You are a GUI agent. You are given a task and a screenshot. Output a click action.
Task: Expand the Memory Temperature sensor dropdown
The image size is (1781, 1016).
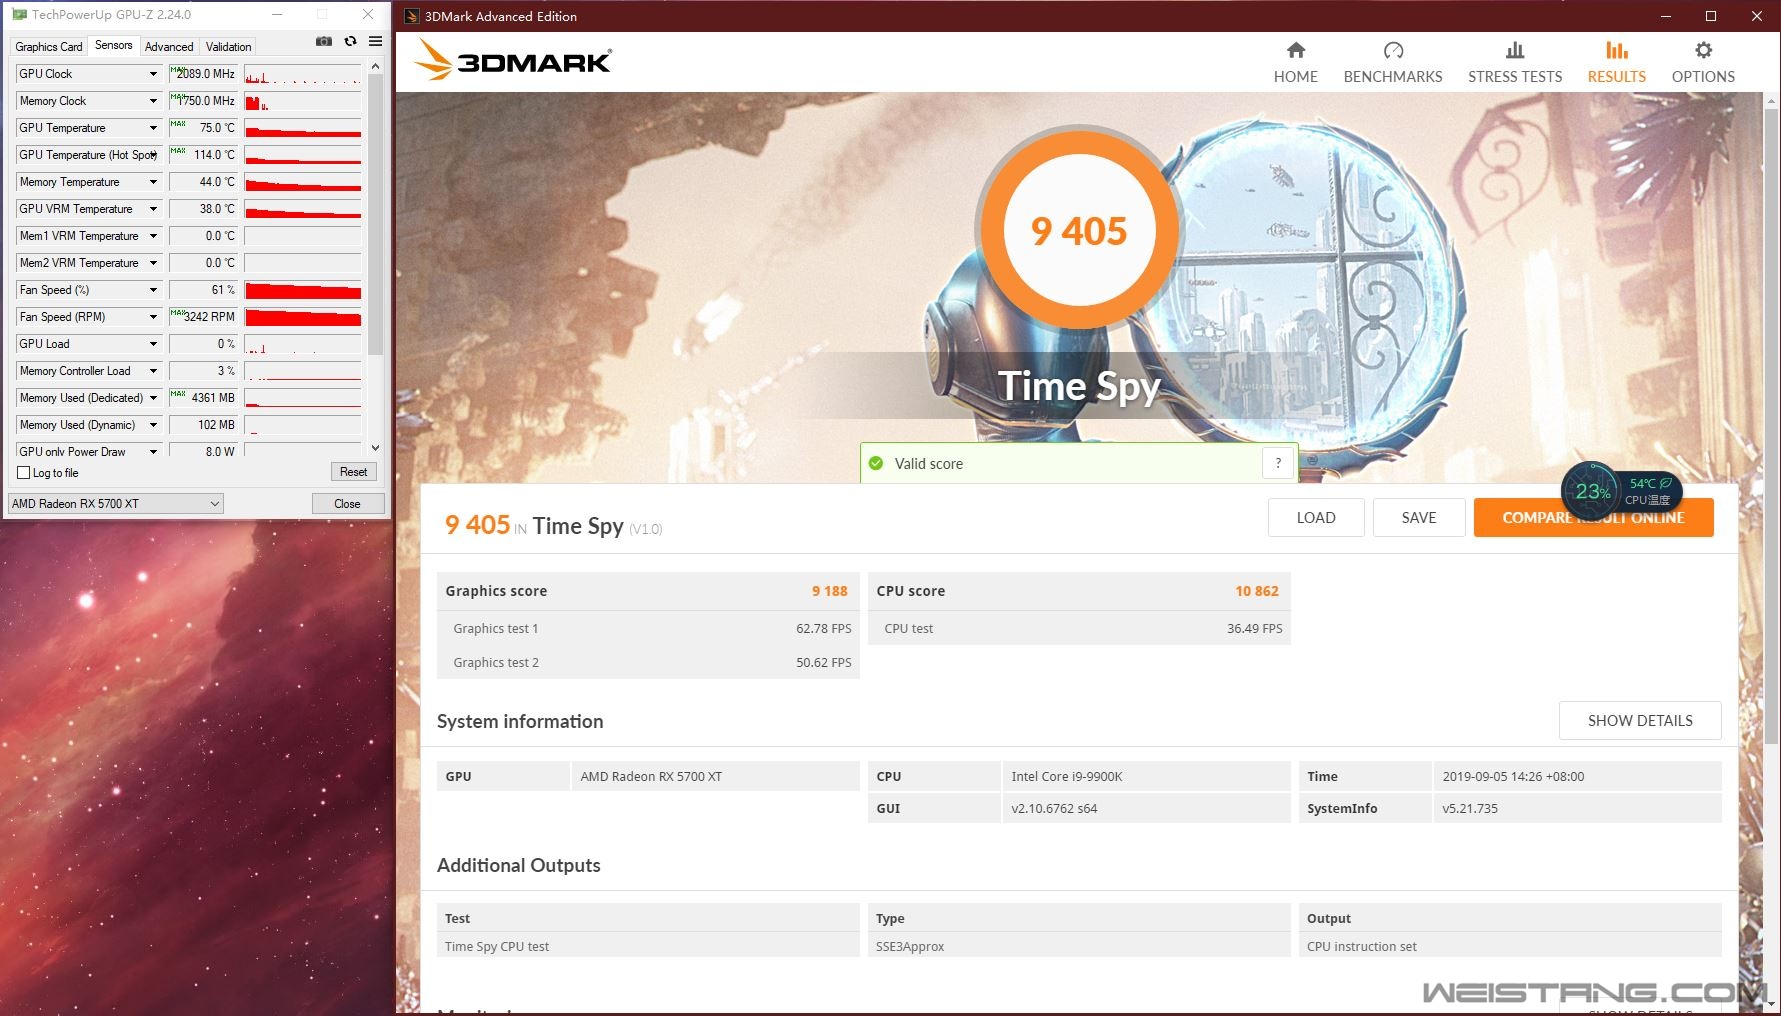tap(153, 182)
